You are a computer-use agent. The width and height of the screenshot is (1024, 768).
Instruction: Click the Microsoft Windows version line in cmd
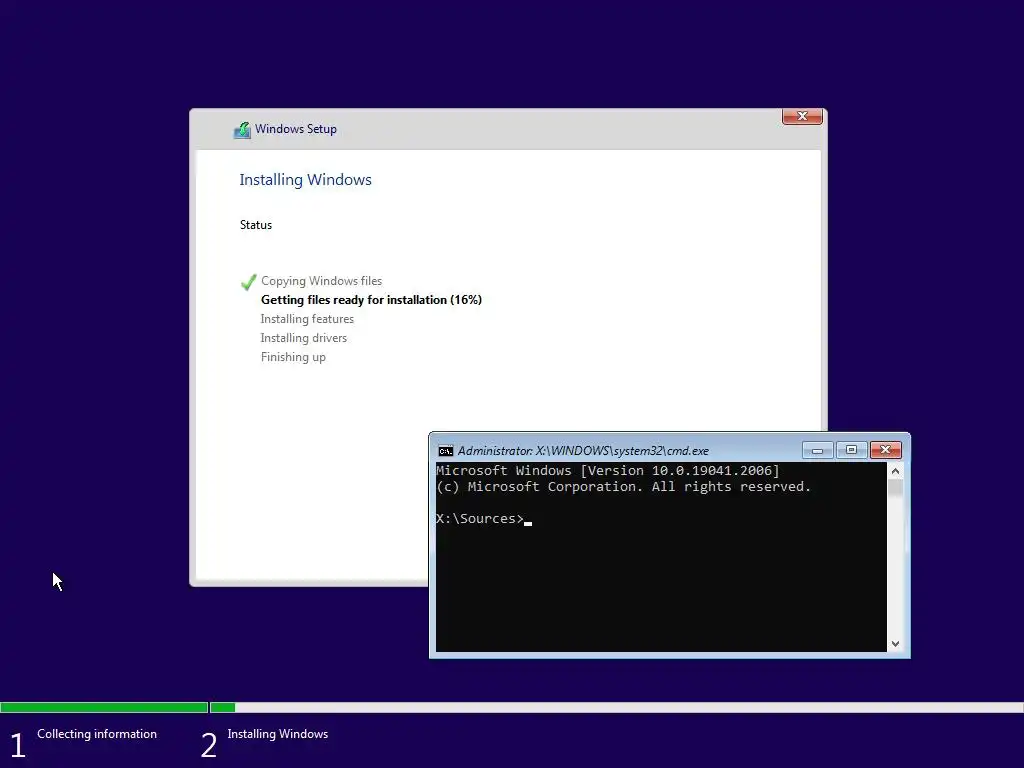(x=607, y=471)
